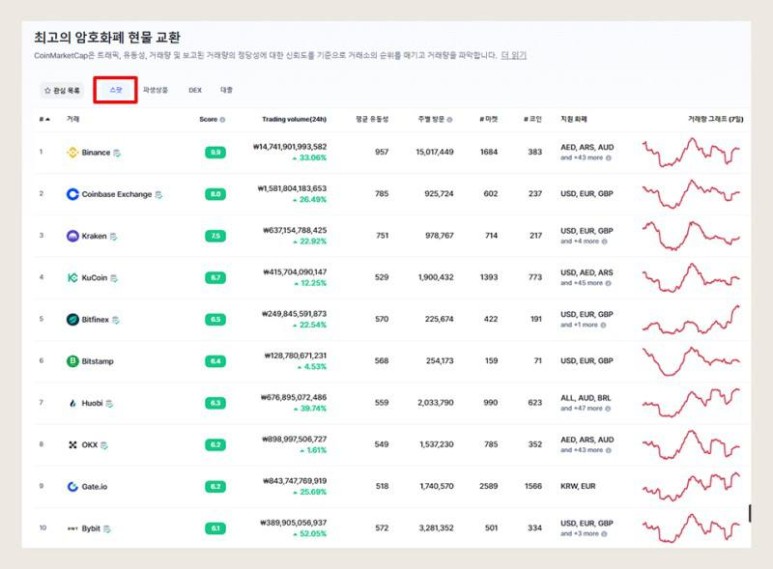
Task: Click the Gate.io logo icon
Action: tap(72, 487)
